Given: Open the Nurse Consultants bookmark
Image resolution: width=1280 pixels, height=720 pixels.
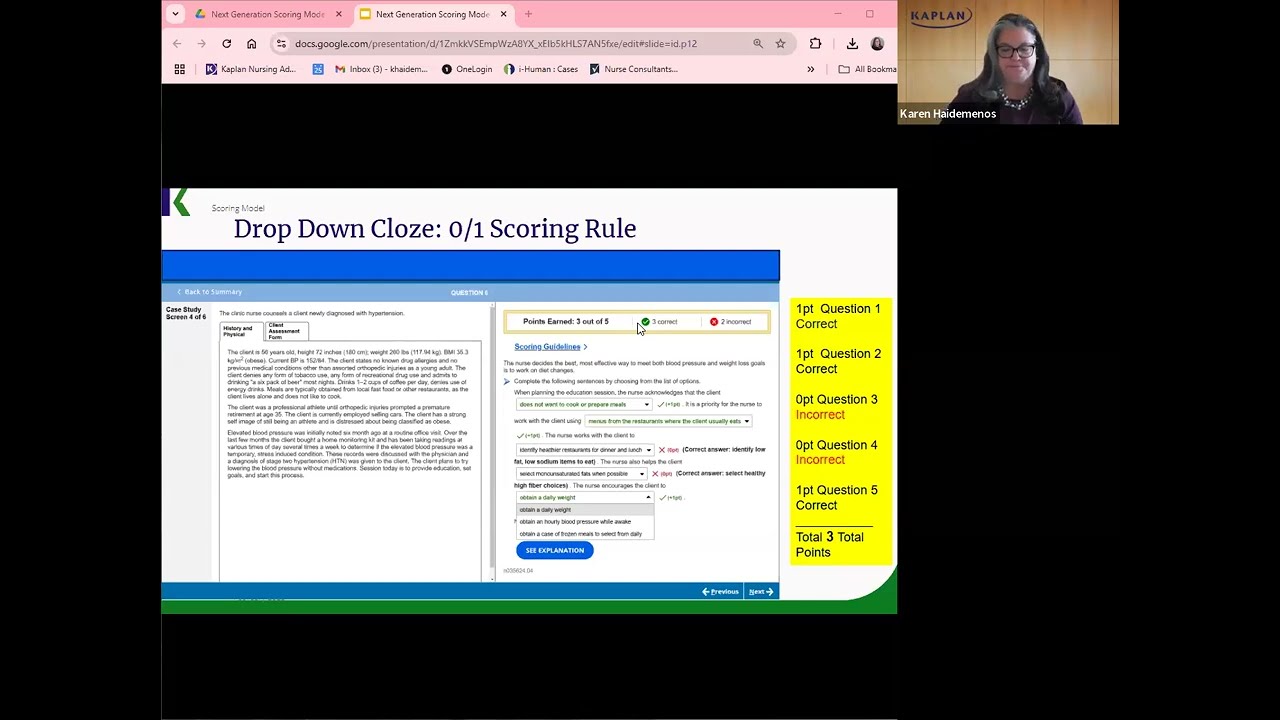Looking at the screenshot, I should tap(634, 69).
